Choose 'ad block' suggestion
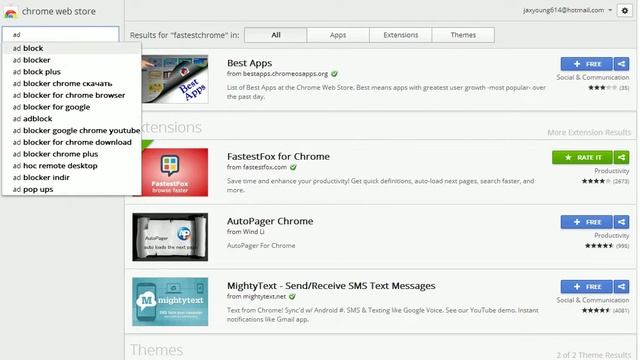This screenshot has height=360, width=640. click(x=72, y=48)
